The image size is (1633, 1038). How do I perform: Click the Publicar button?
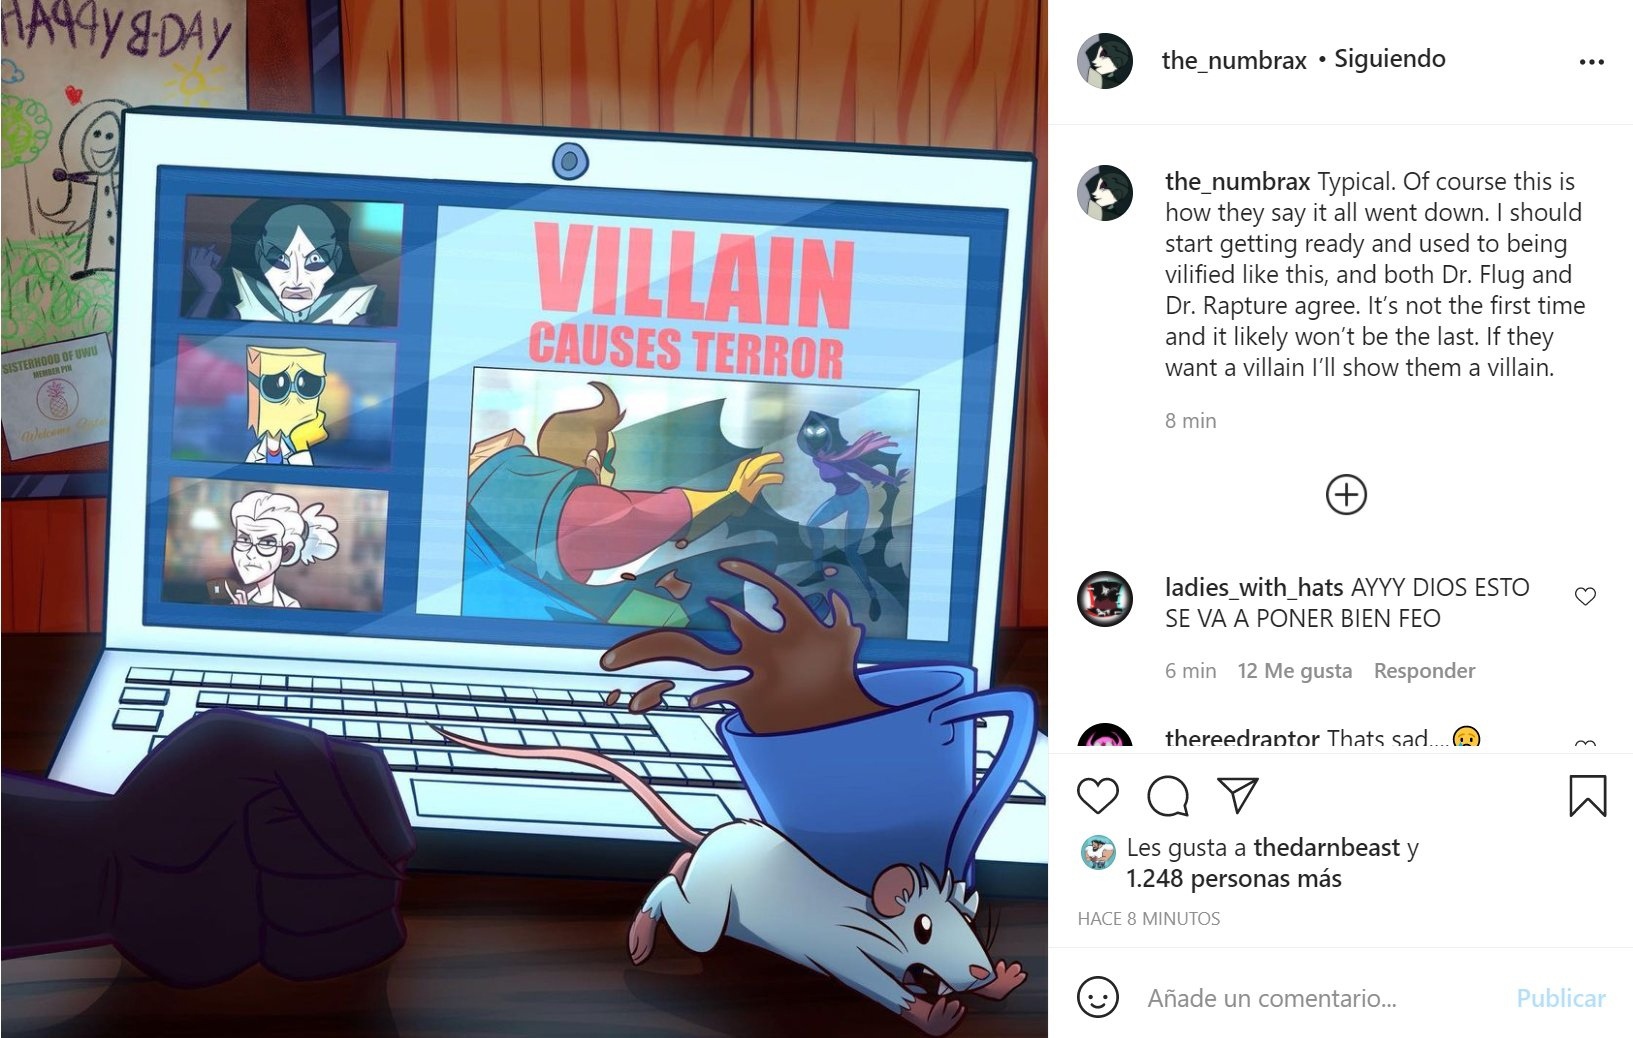1560,998
